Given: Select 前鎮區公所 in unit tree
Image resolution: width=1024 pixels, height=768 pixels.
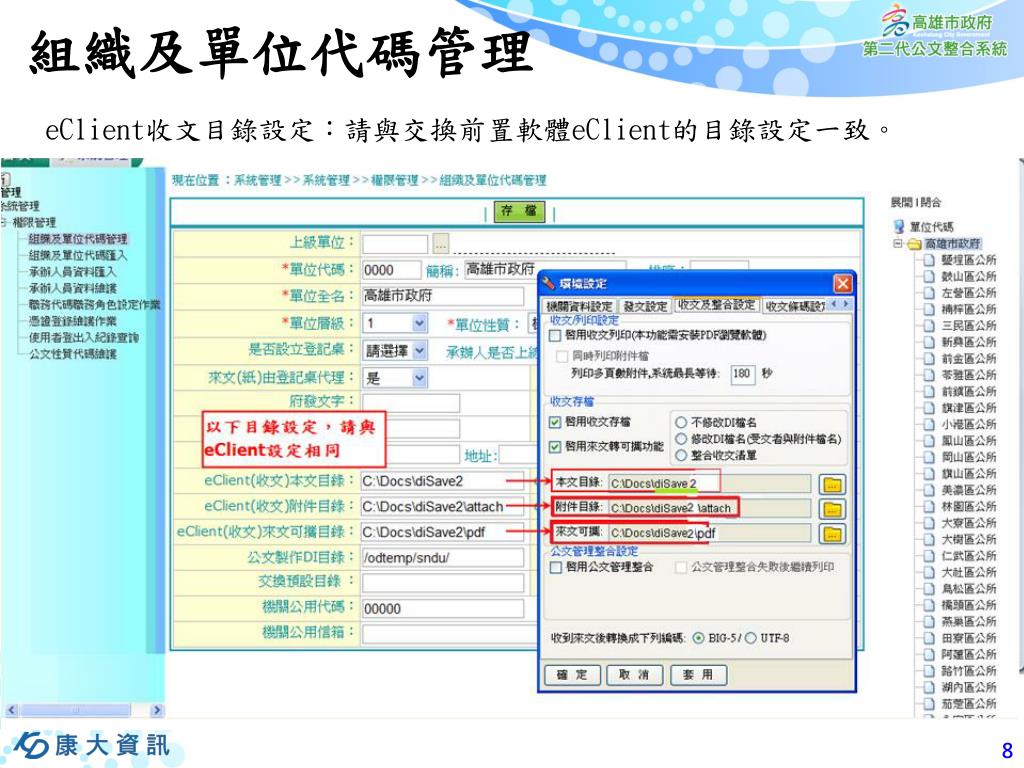Looking at the screenshot, I should (x=968, y=391).
